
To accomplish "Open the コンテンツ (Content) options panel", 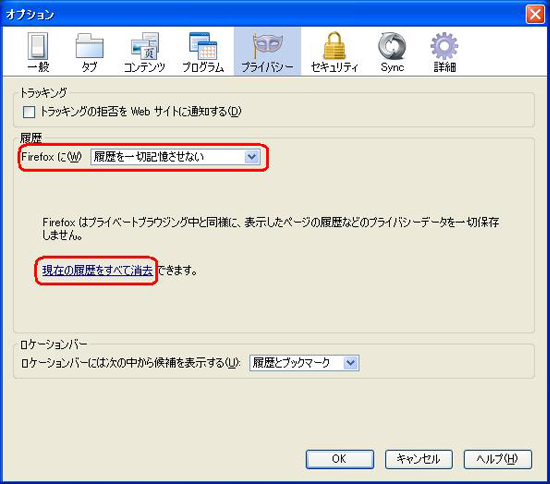I will click(x=145, y=52).
